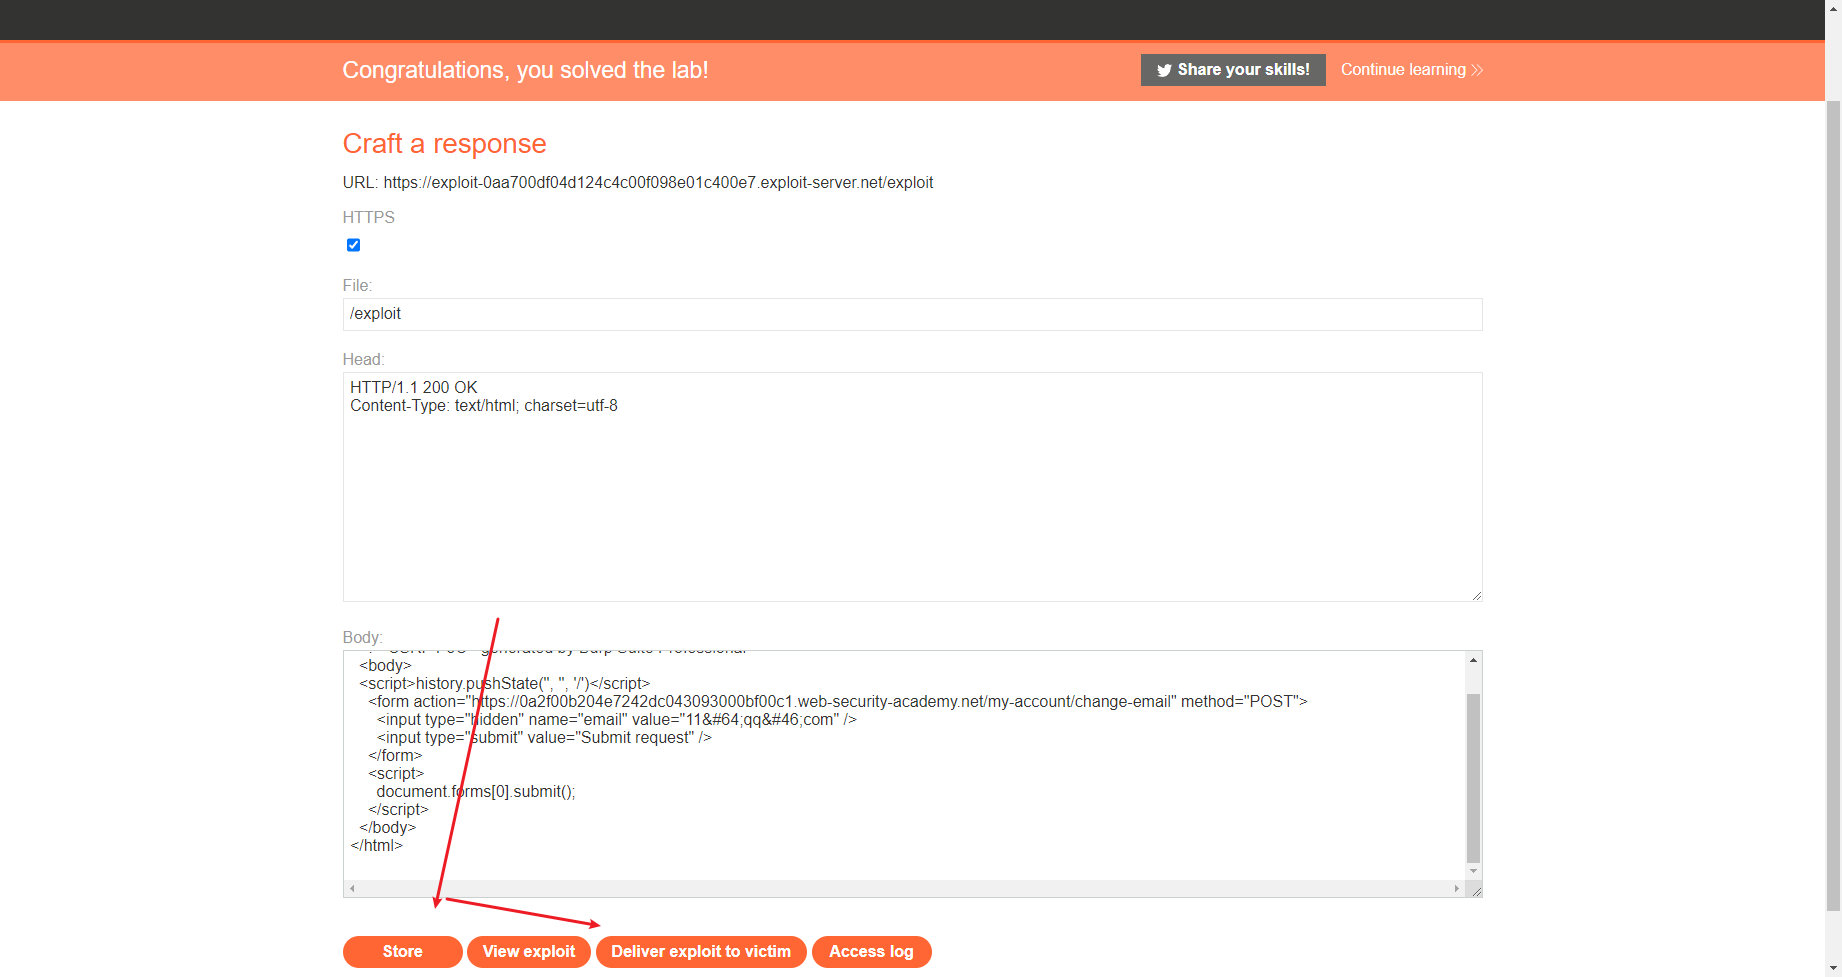1842x977 pixels.
Task: Click the Body horizontal scroll-left arrow
Action: coord(352,888)
